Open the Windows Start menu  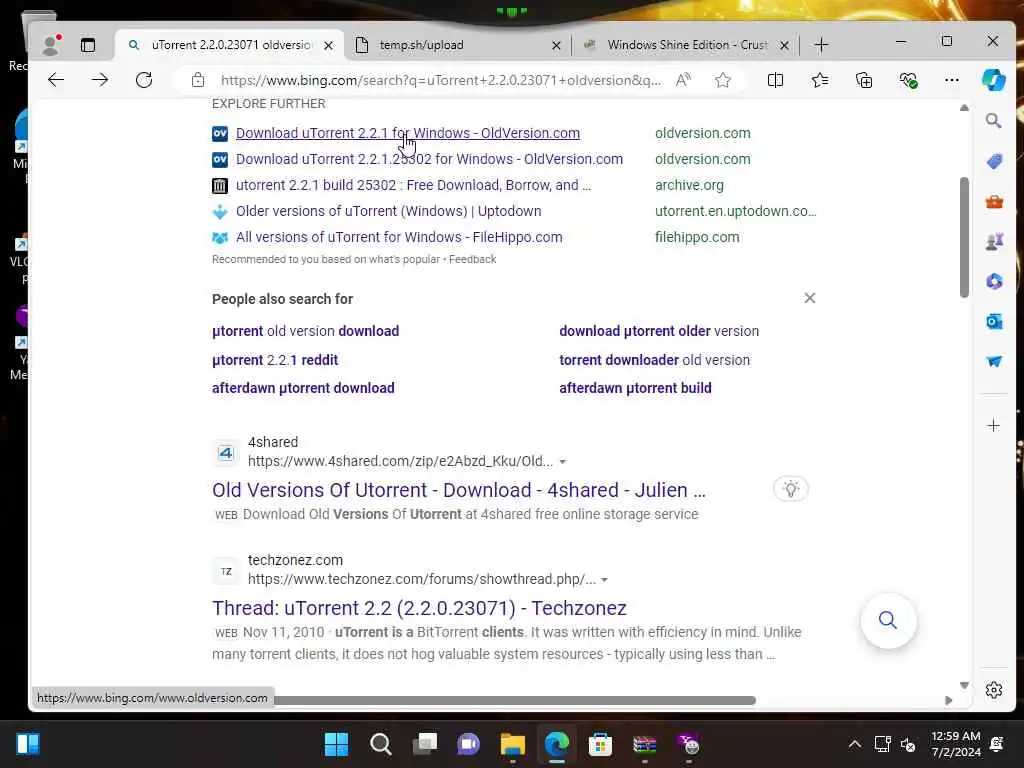tap(336, 744)
